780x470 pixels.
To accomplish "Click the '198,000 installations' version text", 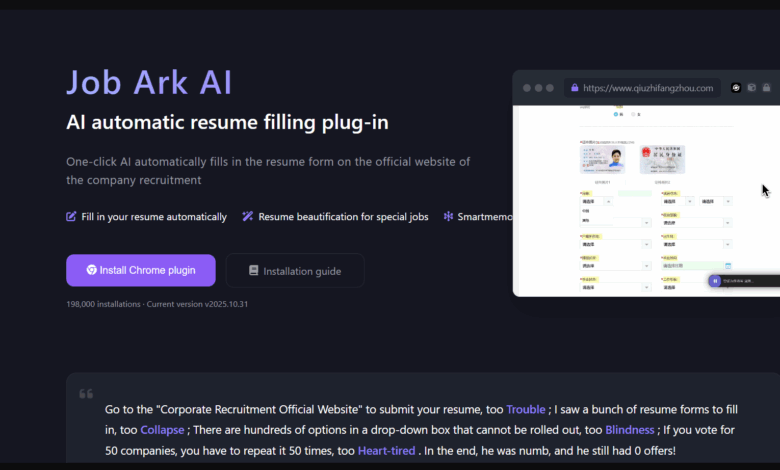I will tap(157, 304).
